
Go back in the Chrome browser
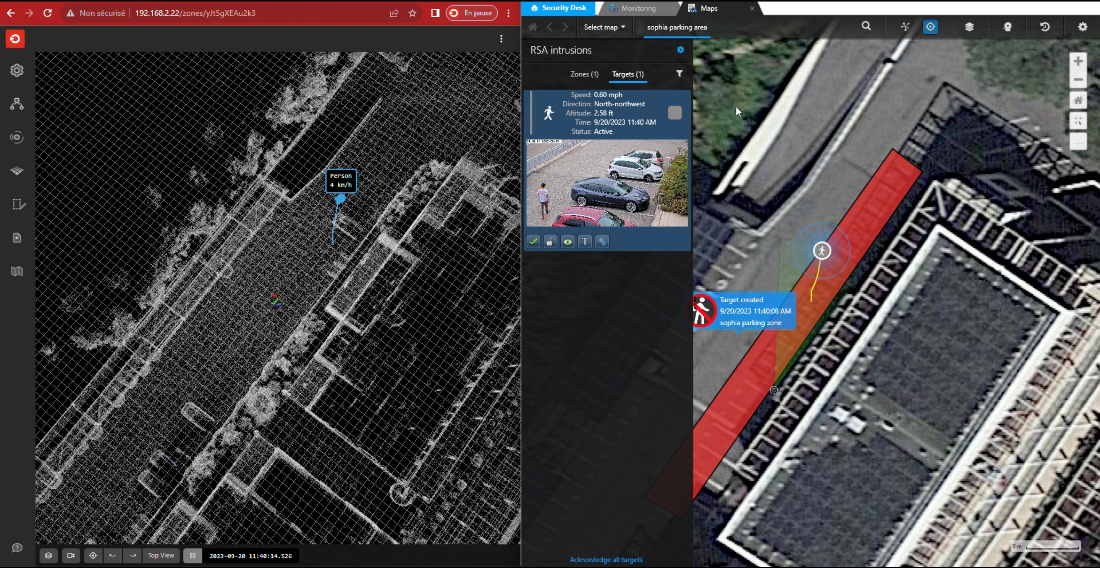click(x=11, y=13)
